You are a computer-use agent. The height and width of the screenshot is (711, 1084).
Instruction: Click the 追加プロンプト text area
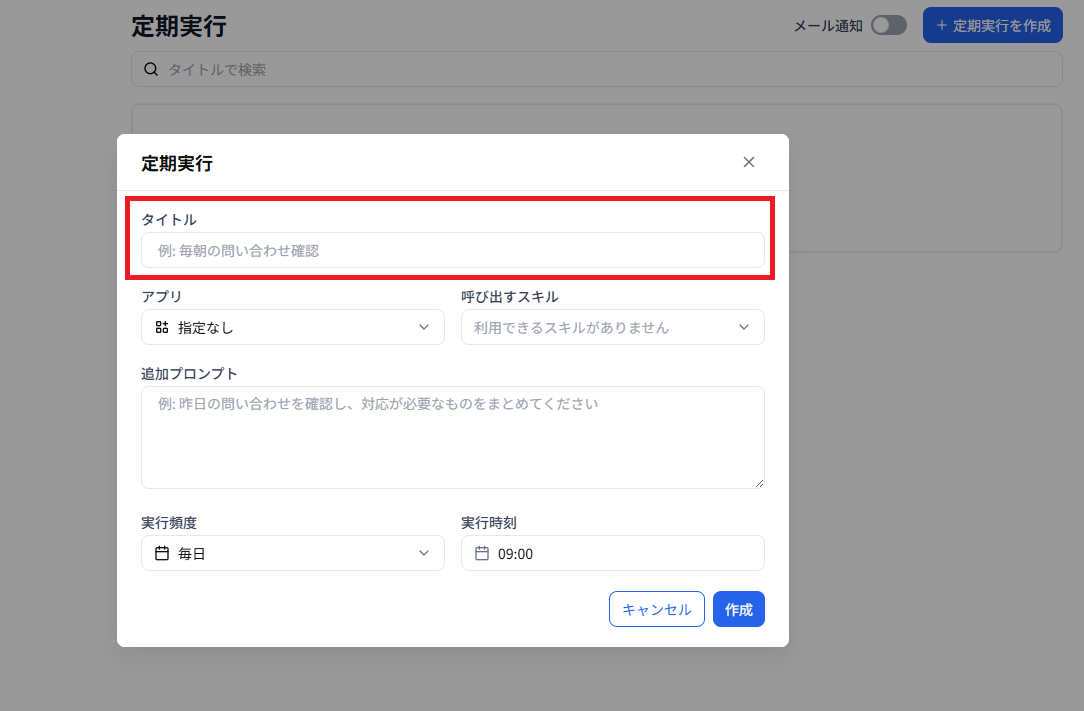(x=453, y=437)
